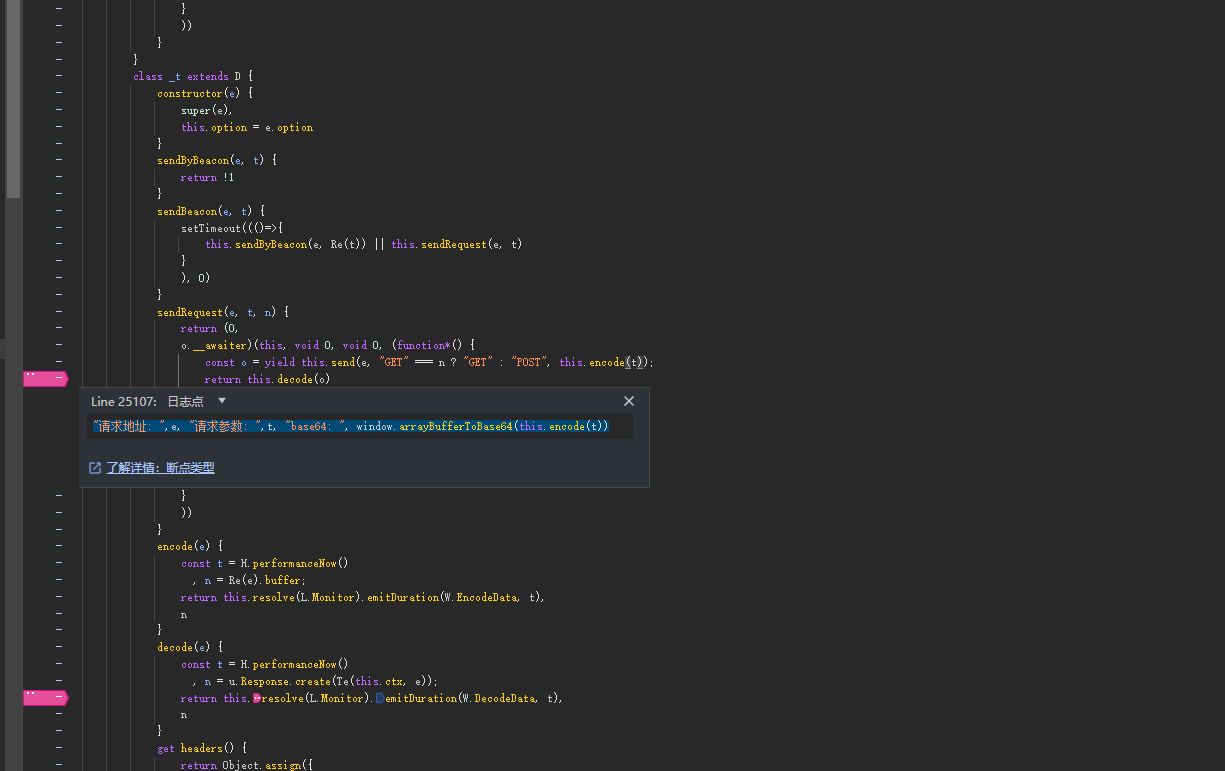
Task: Click the "return this.decode(o)" line
Action: (x=267, y=379)
